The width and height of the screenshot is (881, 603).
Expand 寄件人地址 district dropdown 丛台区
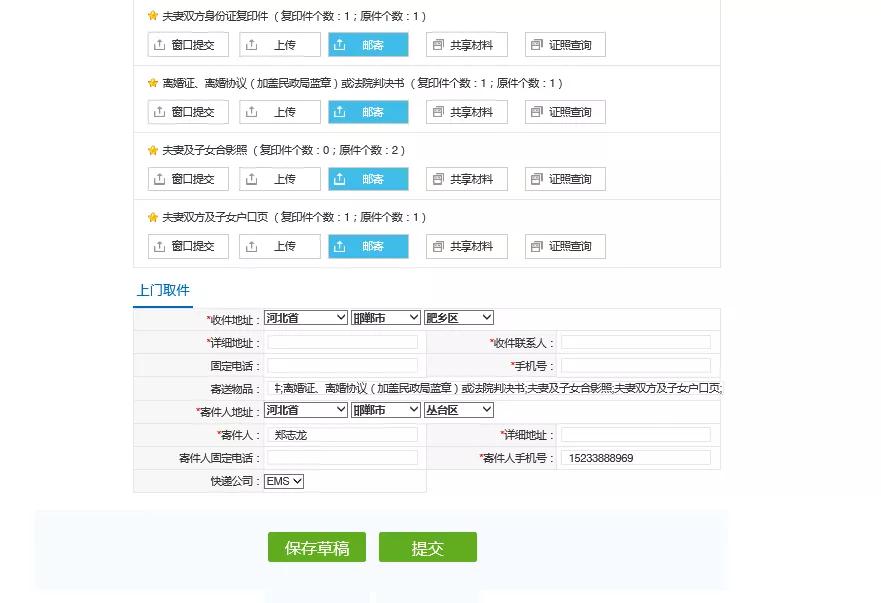pos(458,411)
